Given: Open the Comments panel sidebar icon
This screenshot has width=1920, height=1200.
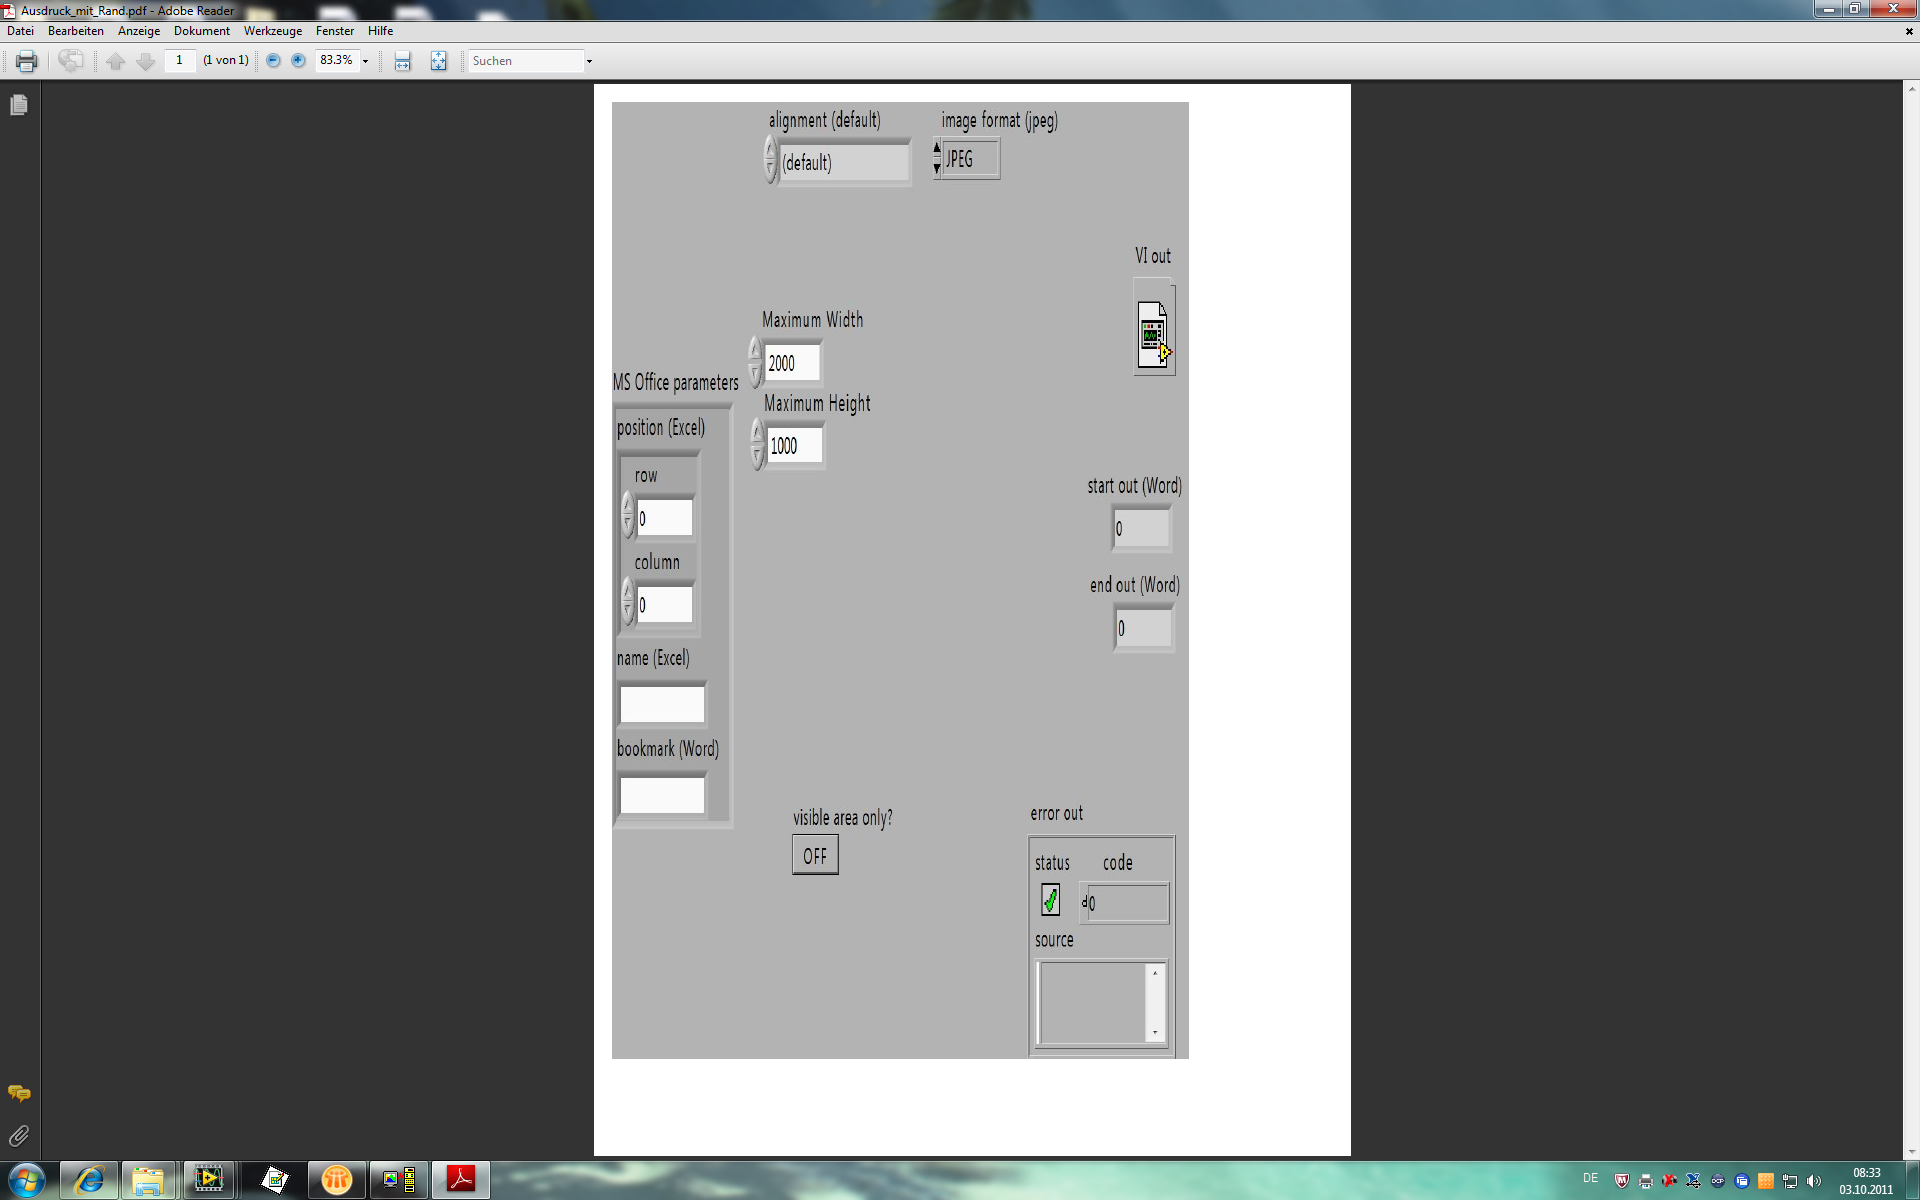Looking at the screenshot, I should click(x=19, y=1093).
